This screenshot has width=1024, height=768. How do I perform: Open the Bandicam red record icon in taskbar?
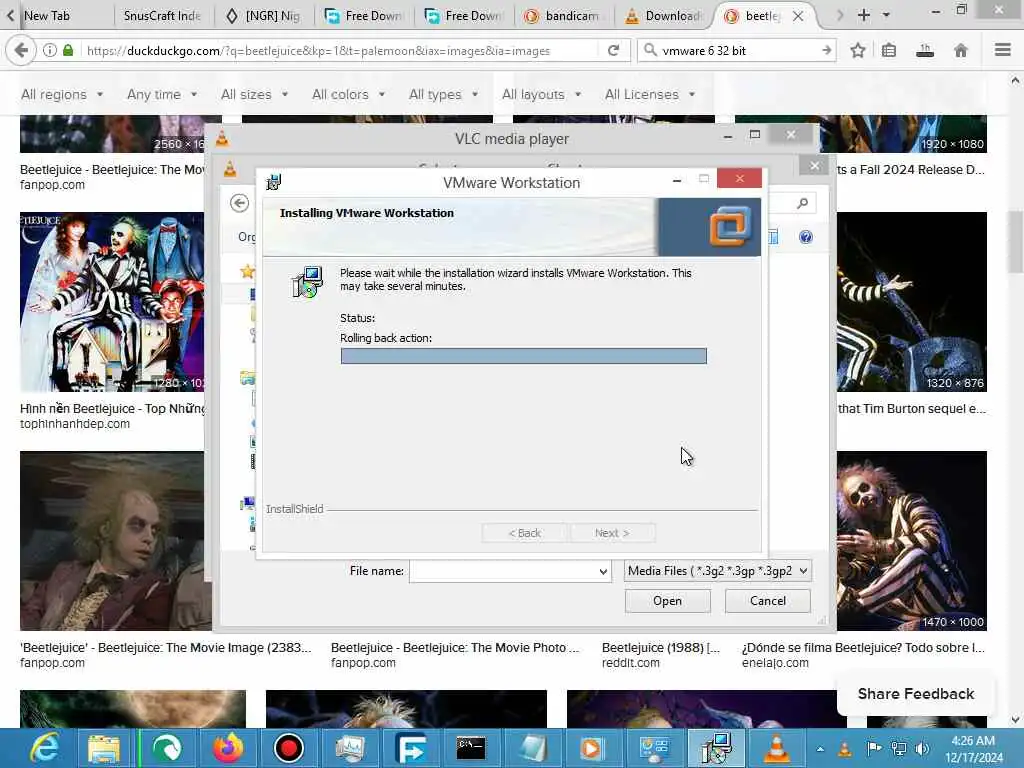(288, 748)
